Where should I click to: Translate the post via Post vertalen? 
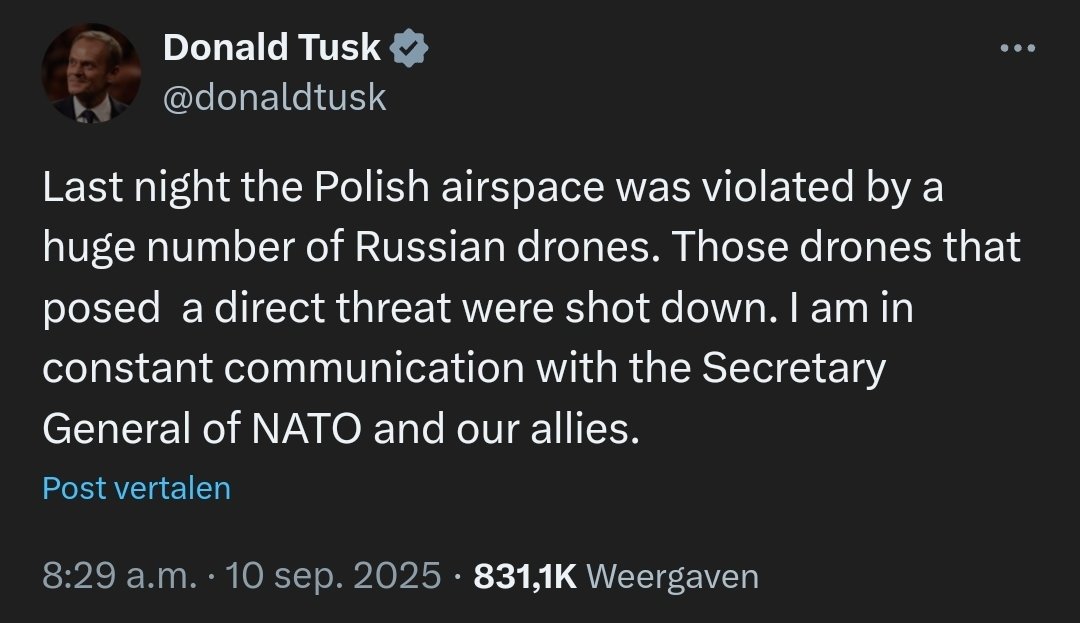point(136,488)
